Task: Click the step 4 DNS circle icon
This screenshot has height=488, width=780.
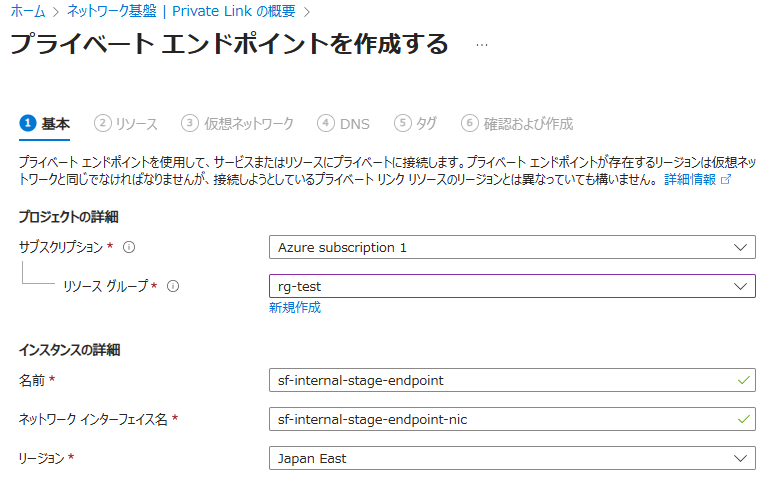Action: tap(326, 123)
